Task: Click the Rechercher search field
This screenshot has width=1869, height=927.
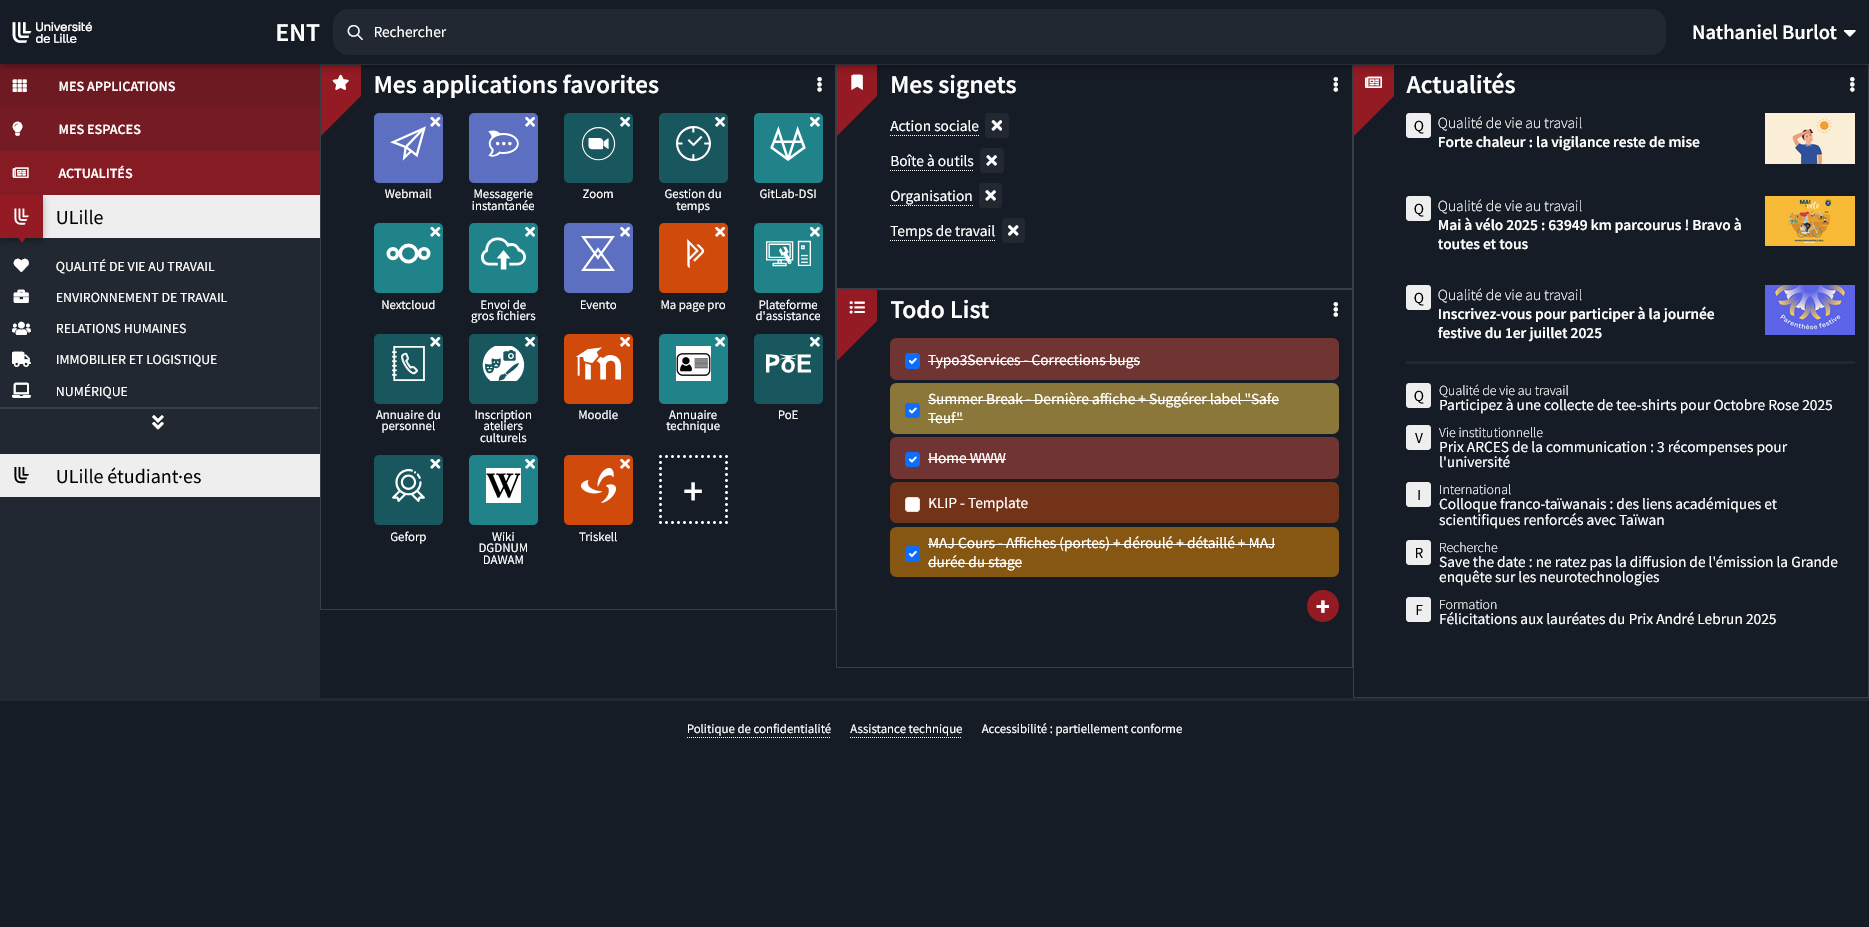Action: point(1000,32)
